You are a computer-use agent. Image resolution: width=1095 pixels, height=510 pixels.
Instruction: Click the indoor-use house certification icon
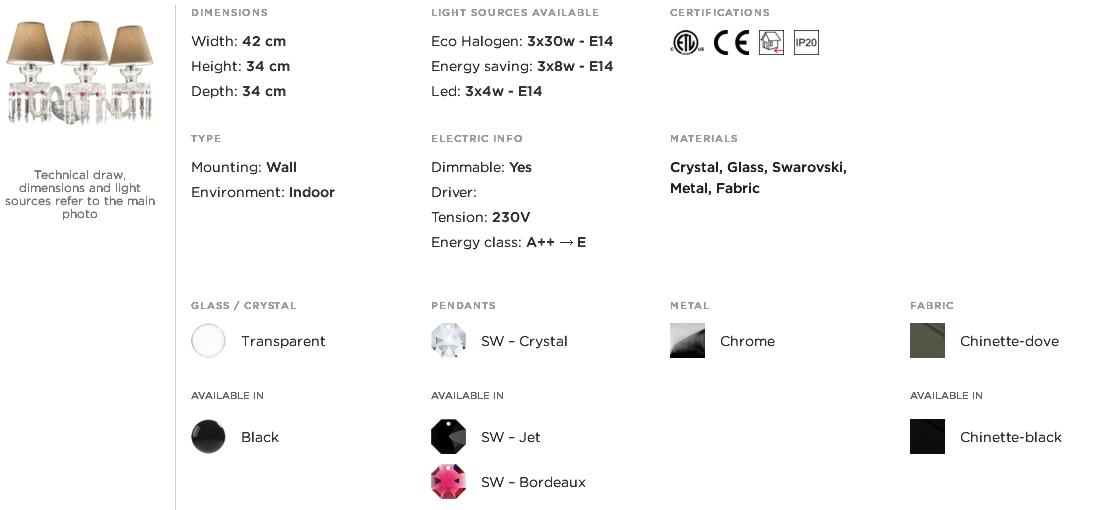pyautogui.click(x=772, y=43)
